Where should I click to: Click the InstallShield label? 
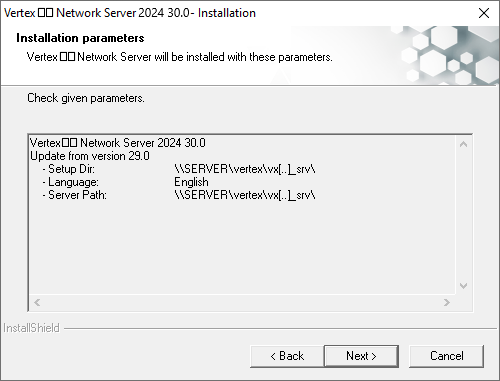pos(31,328)
